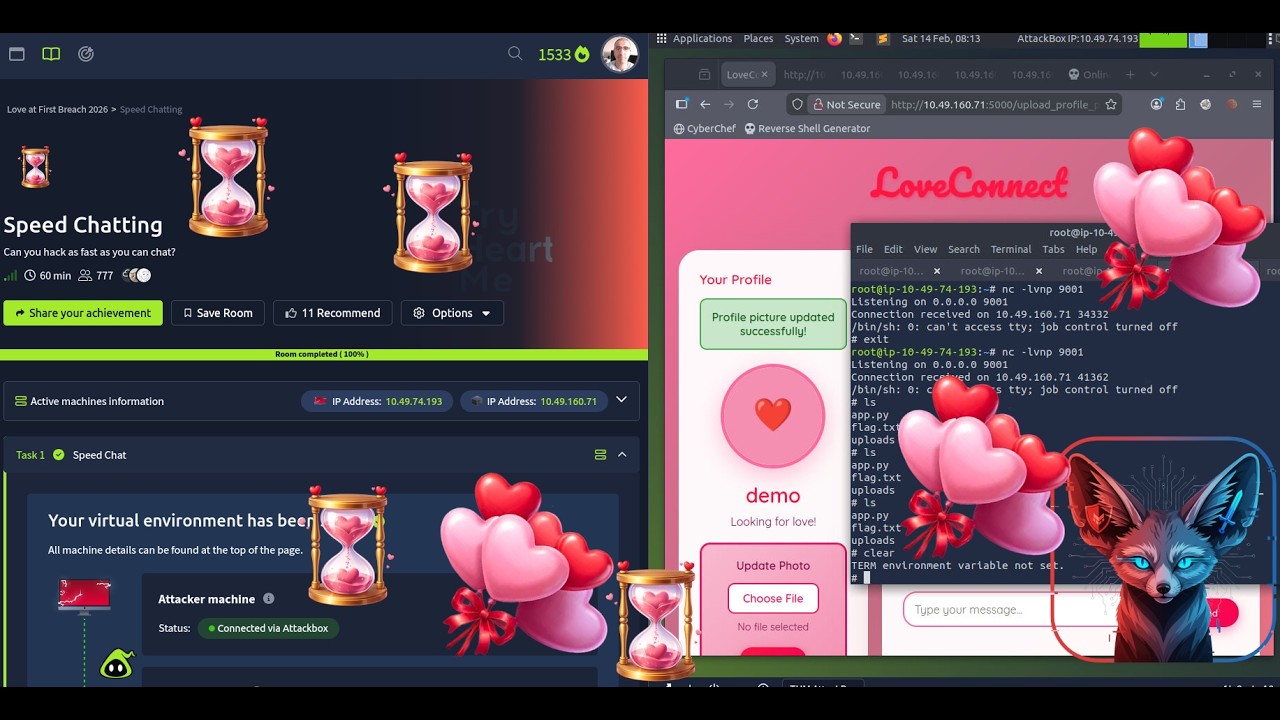Click the target practice icon in TryHackMe header

tap(86, 54)
